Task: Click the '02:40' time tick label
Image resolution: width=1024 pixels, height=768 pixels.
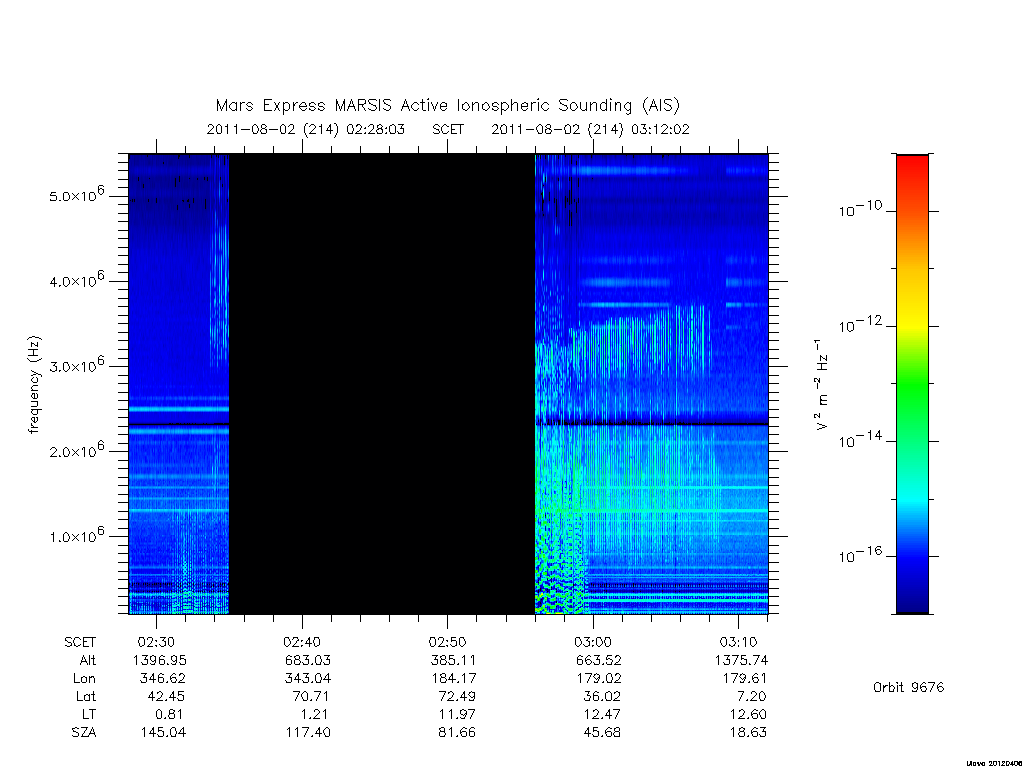Action: [x=302, y=643]
